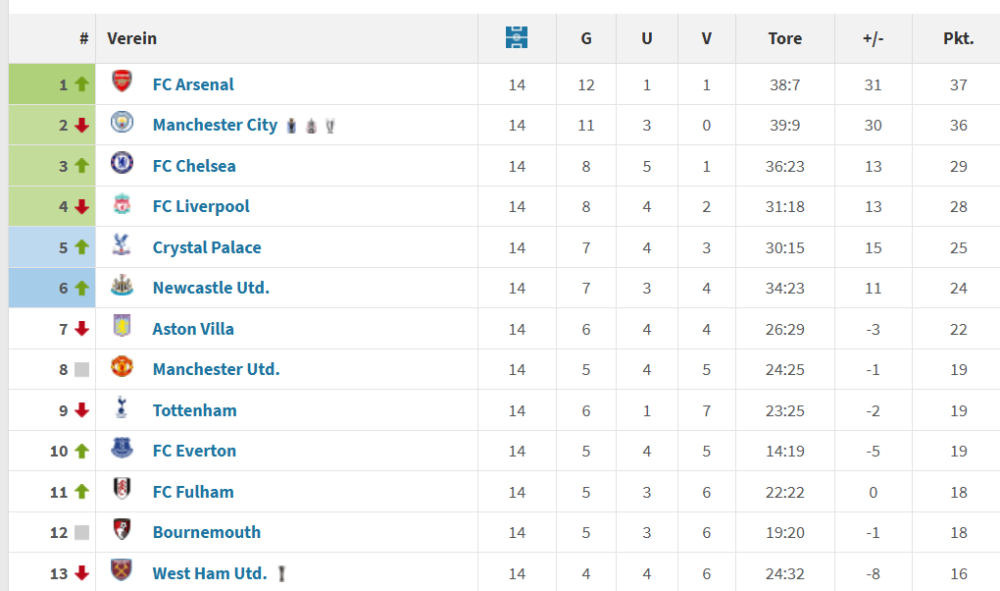
Task: Open the Bournemouth team link
Action: 206,532
